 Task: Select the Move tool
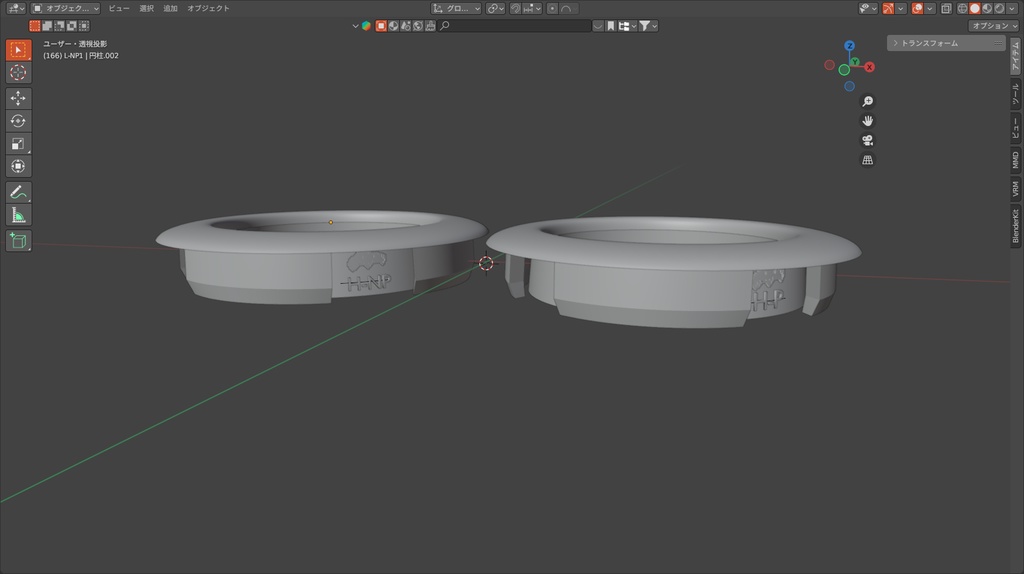[x=18, y=98]
